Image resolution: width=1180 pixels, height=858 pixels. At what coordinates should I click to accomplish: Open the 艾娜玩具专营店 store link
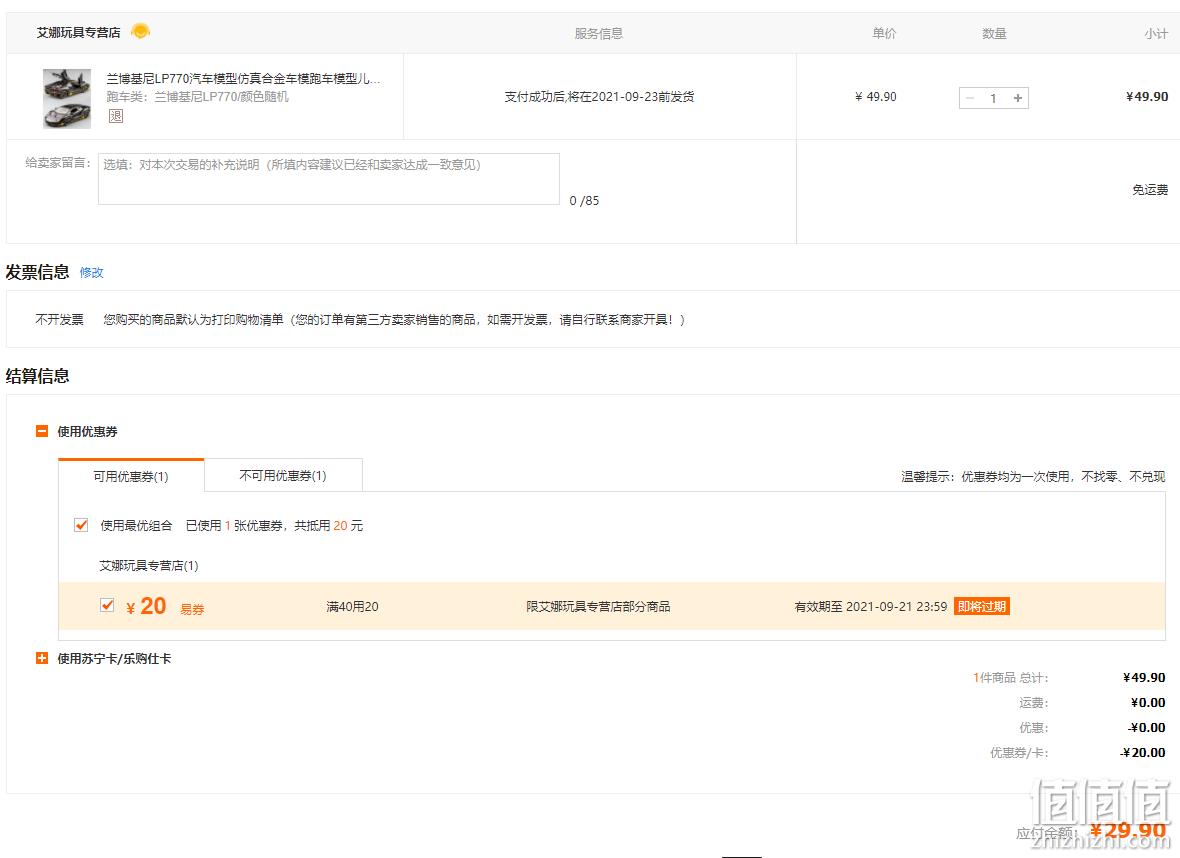(x=78, y=32)
